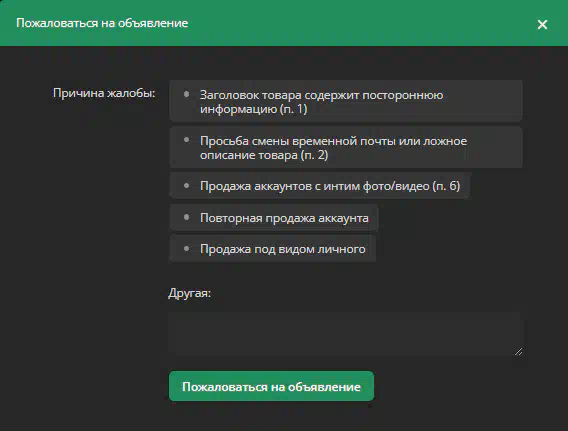Pick the "Повторная продажа аккаунта" option label
Viewport: 568px width, 431px height.
(284, 218)
